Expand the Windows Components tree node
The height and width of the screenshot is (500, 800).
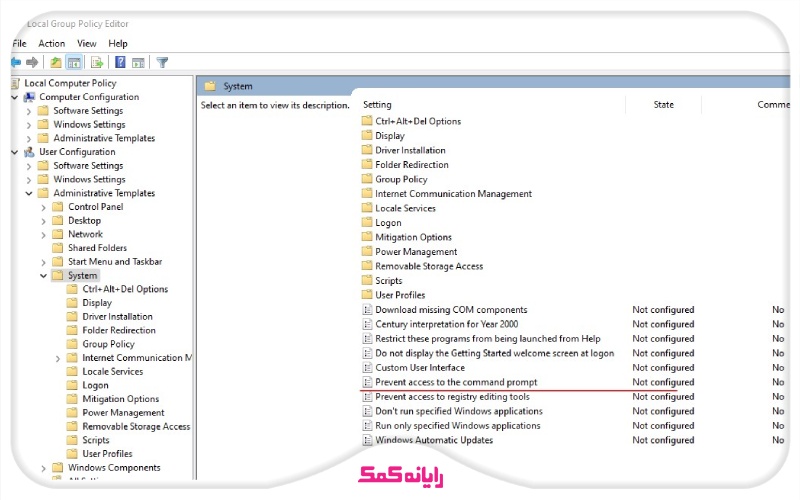pyautogui.click(x=43, y=468)
